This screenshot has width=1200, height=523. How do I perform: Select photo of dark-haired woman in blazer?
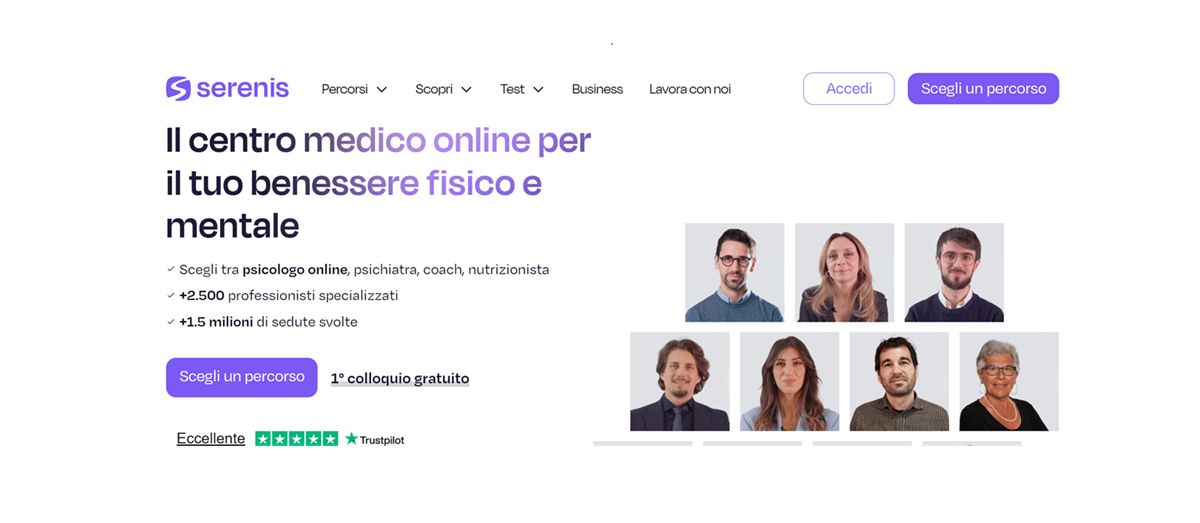point(790,382)
